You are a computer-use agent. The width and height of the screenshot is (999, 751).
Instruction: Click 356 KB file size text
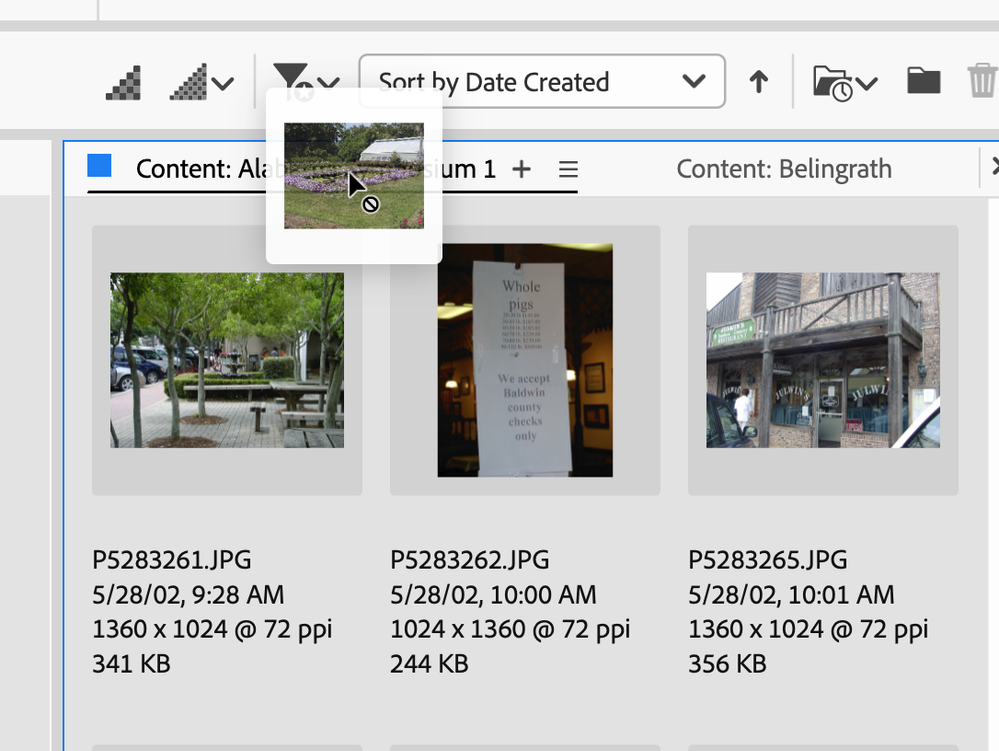[x=727, y=664]
